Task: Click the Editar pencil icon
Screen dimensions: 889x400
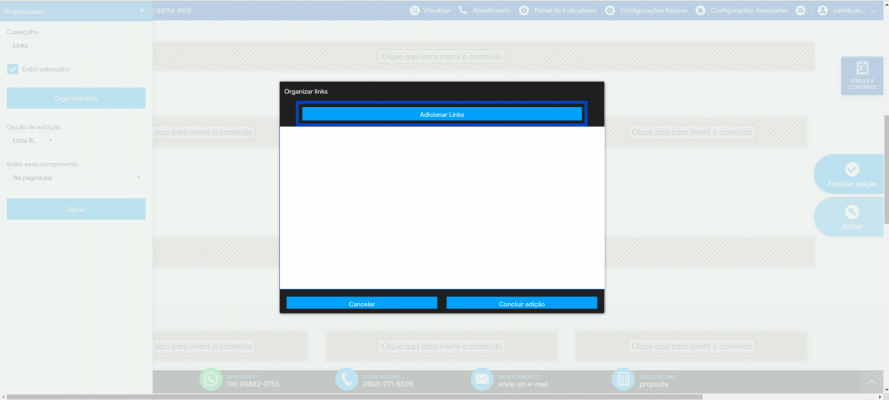Action: coord(852,212)
